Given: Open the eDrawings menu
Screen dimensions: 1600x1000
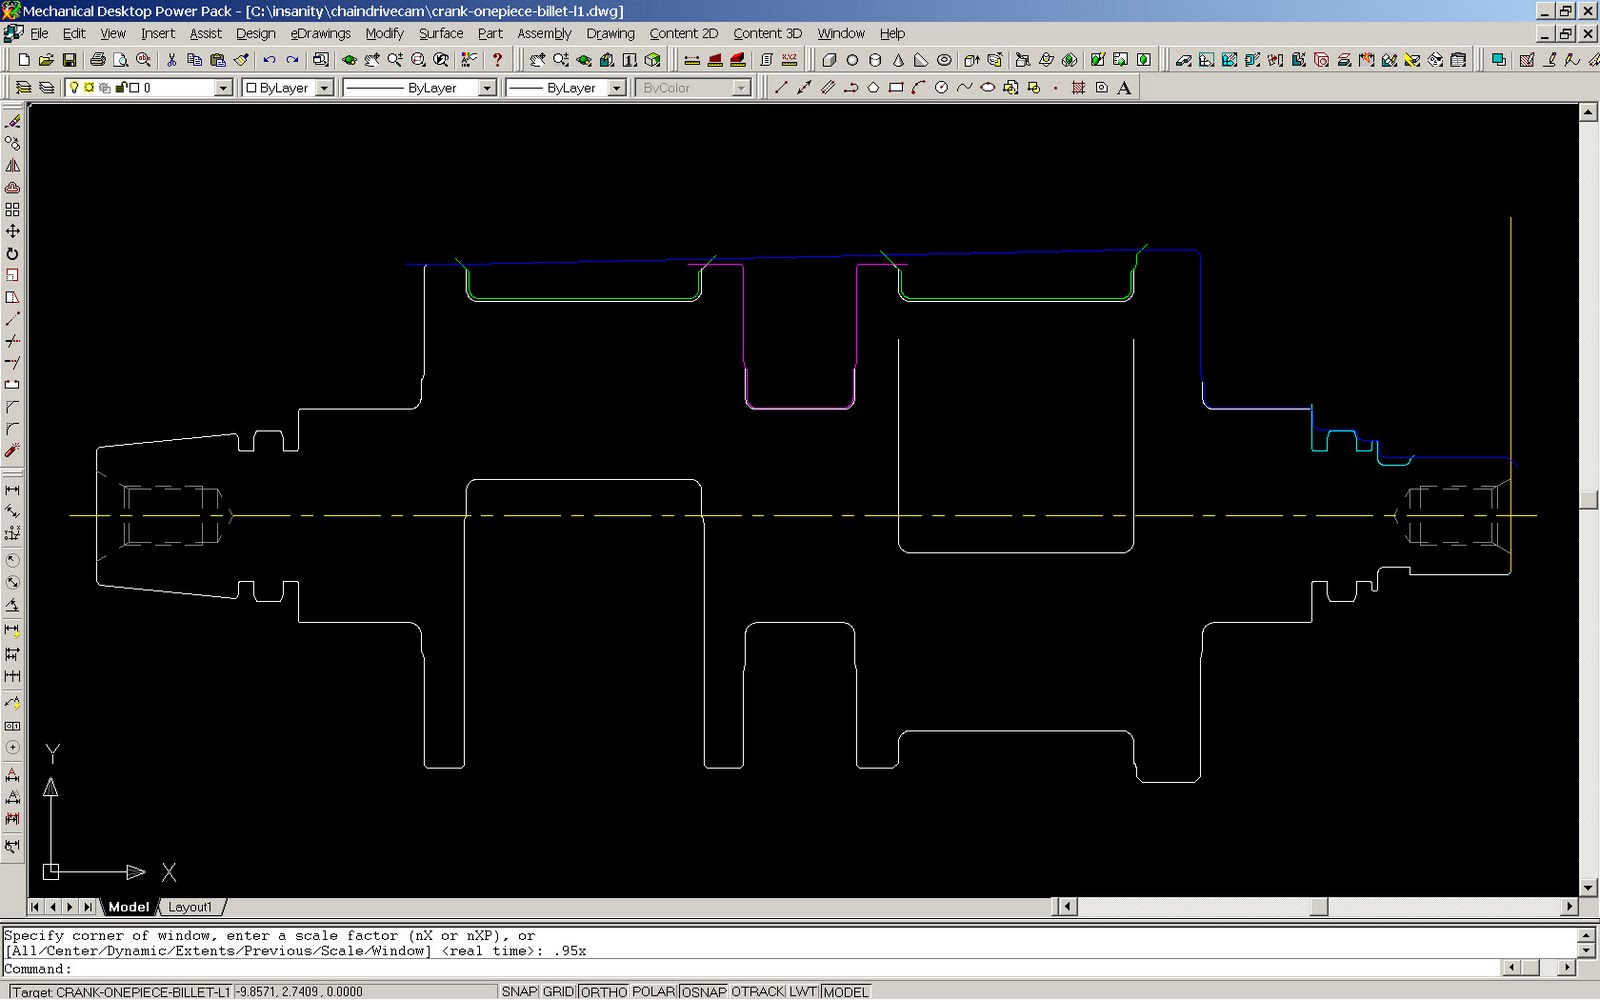Looking at the screenshot, I should pyautogui.click(x=320, y=33).
